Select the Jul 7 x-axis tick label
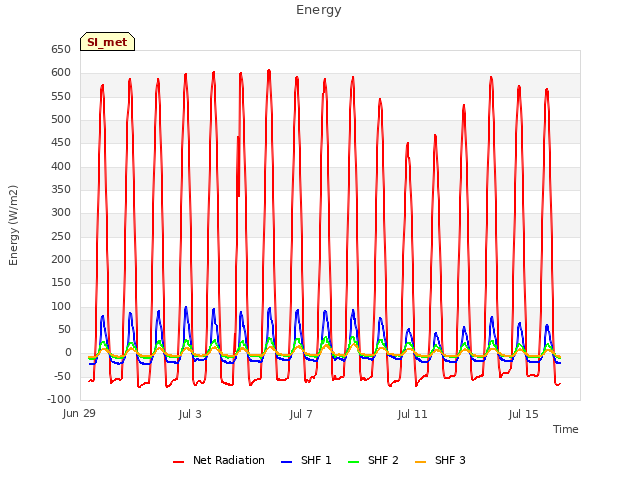This screenshot has width=640, height=480. [x=301, y=414]
